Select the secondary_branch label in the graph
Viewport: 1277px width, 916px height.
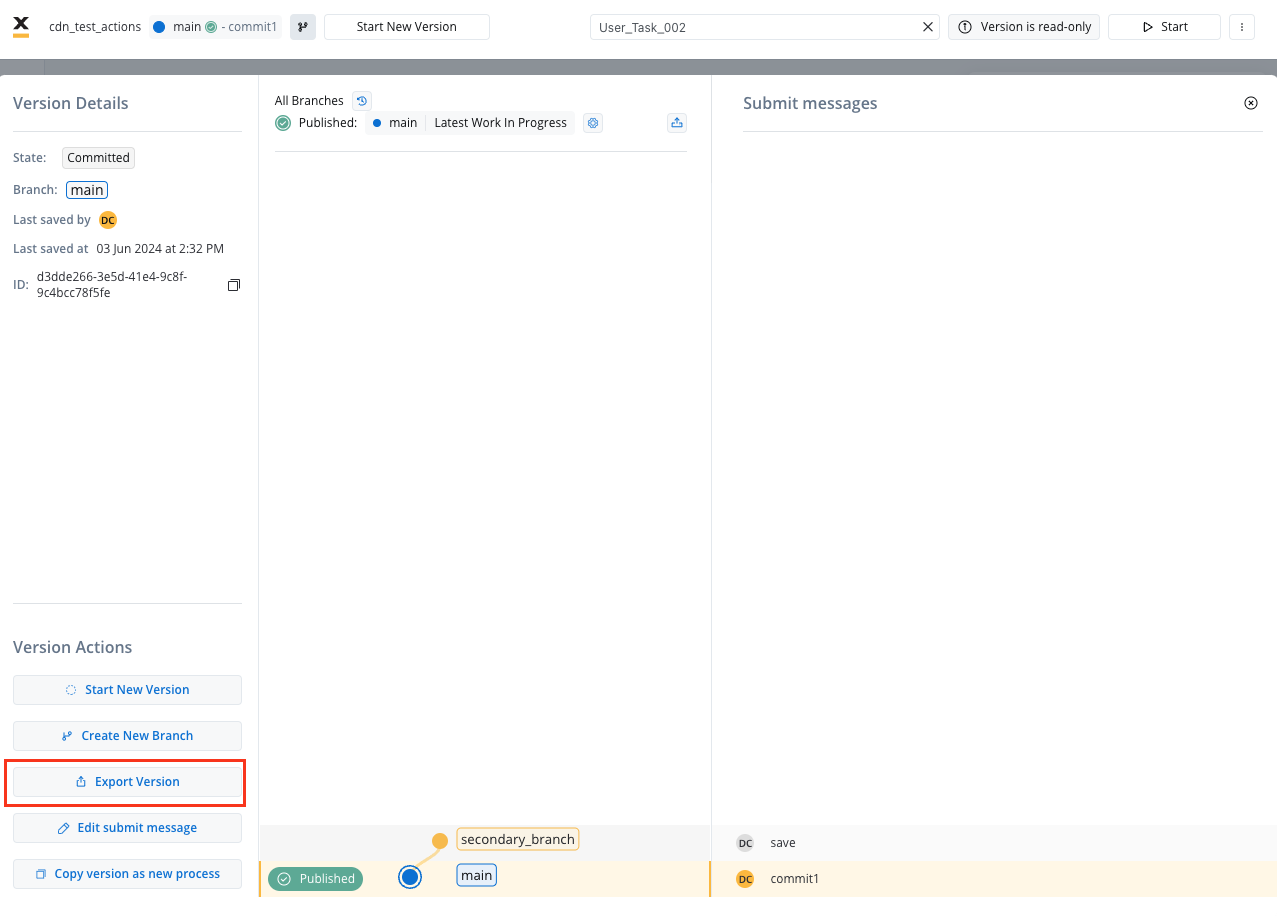tap(518, 839)
